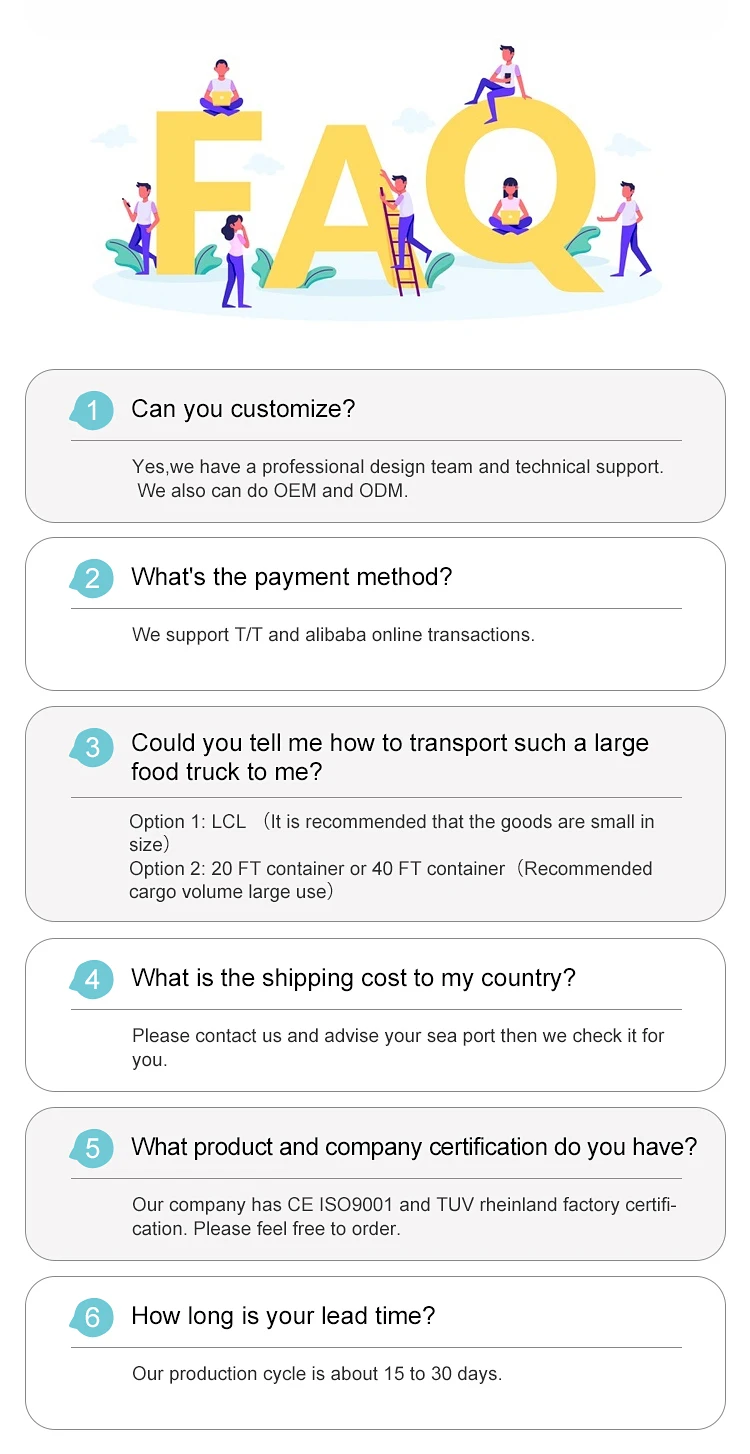Click the number 4 bubble icon
The height and width of the screenshot is (1454, 750).
(92, 979)
